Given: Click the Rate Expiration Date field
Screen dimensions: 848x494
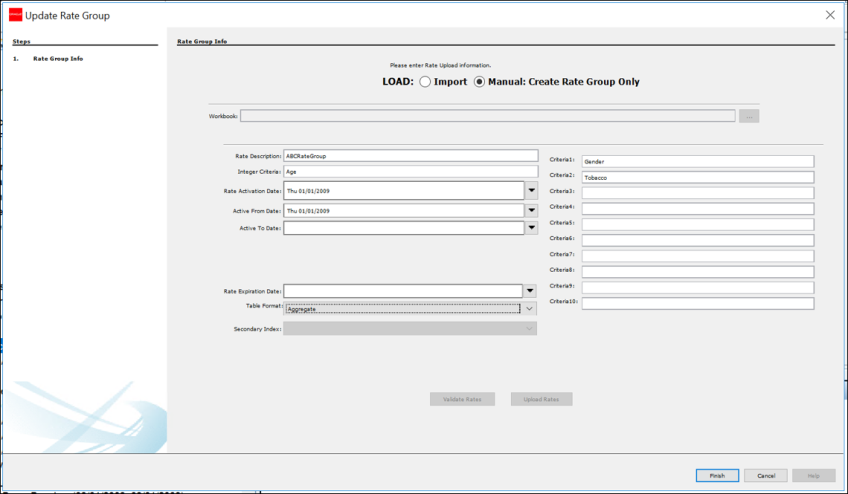Looking at the screenshot, I should 403,291.
